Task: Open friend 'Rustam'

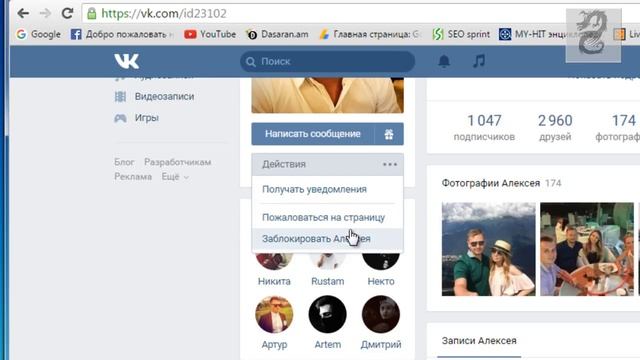Action: point(327,281)
